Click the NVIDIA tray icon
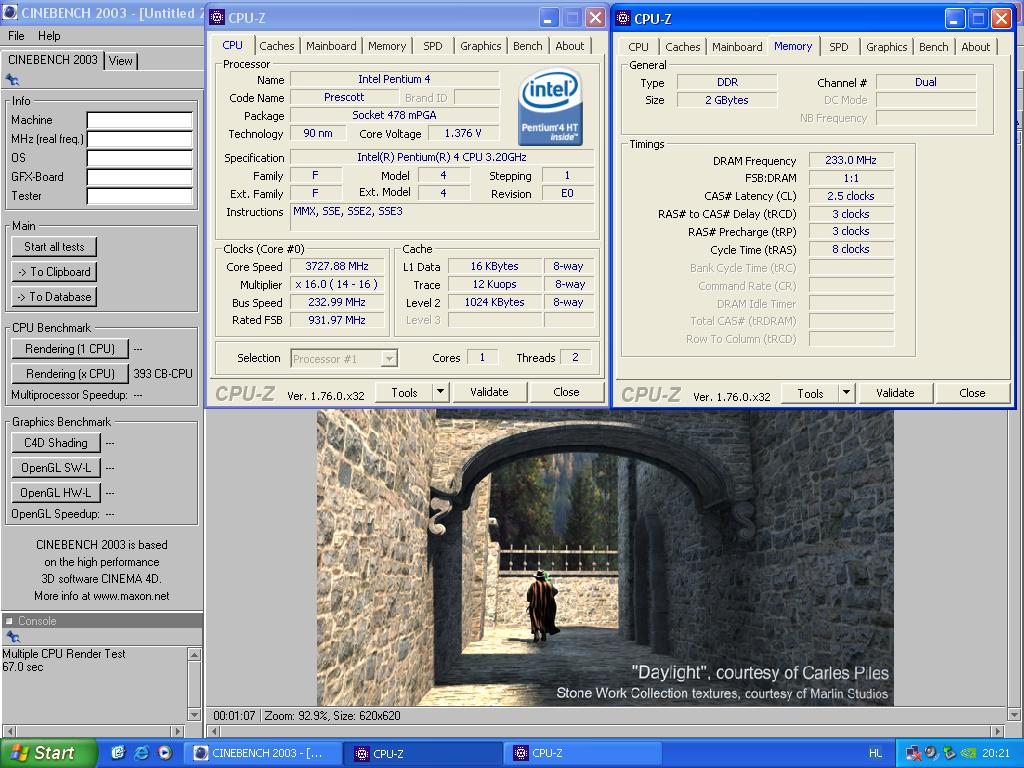The width and height of the screenshot is (1024, 768). click(x=968, y=754)
